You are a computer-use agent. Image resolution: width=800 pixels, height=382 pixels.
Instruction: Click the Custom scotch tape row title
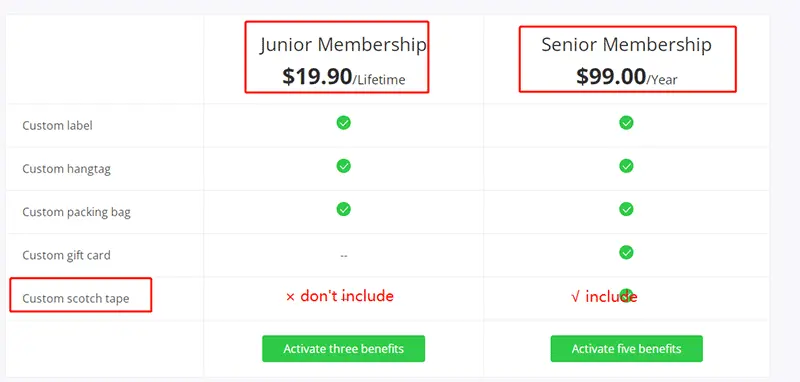(76, 298)
